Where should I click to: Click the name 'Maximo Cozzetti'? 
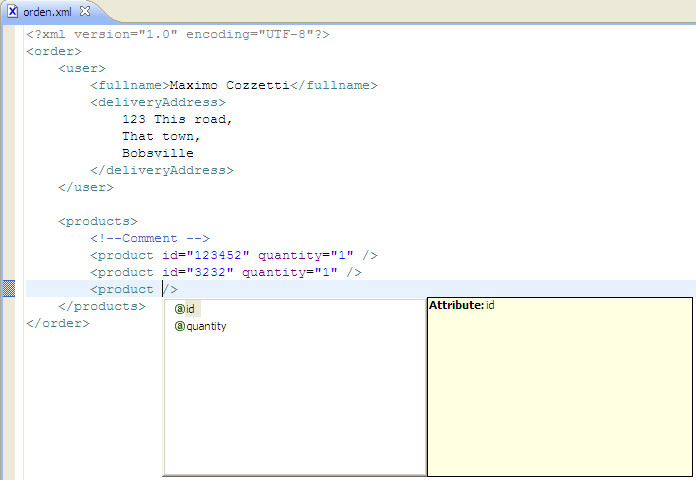pos(229,85)
